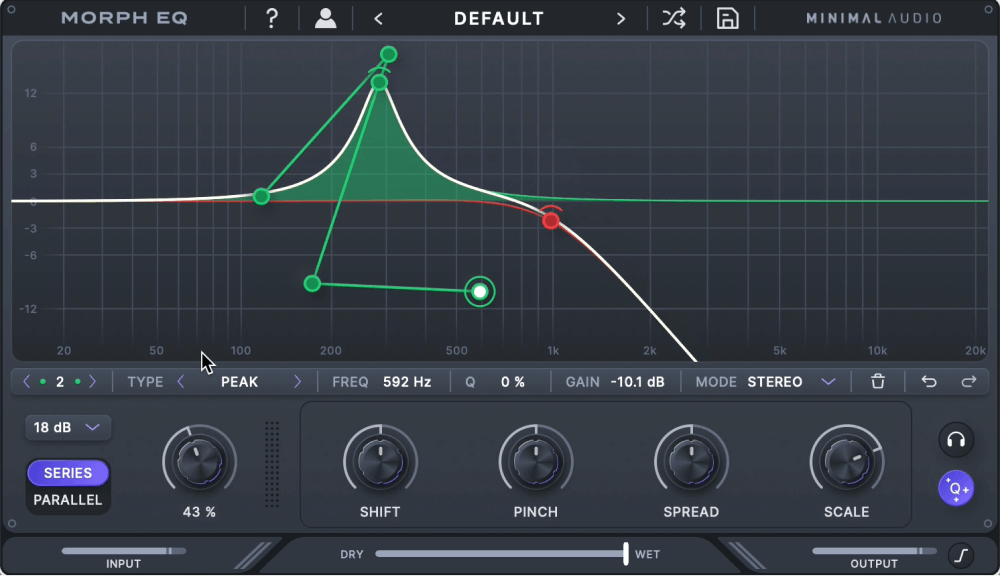Open the help question mark icon
The width and height of the screenshot is (1000, 576).
(x=272, y=18)
